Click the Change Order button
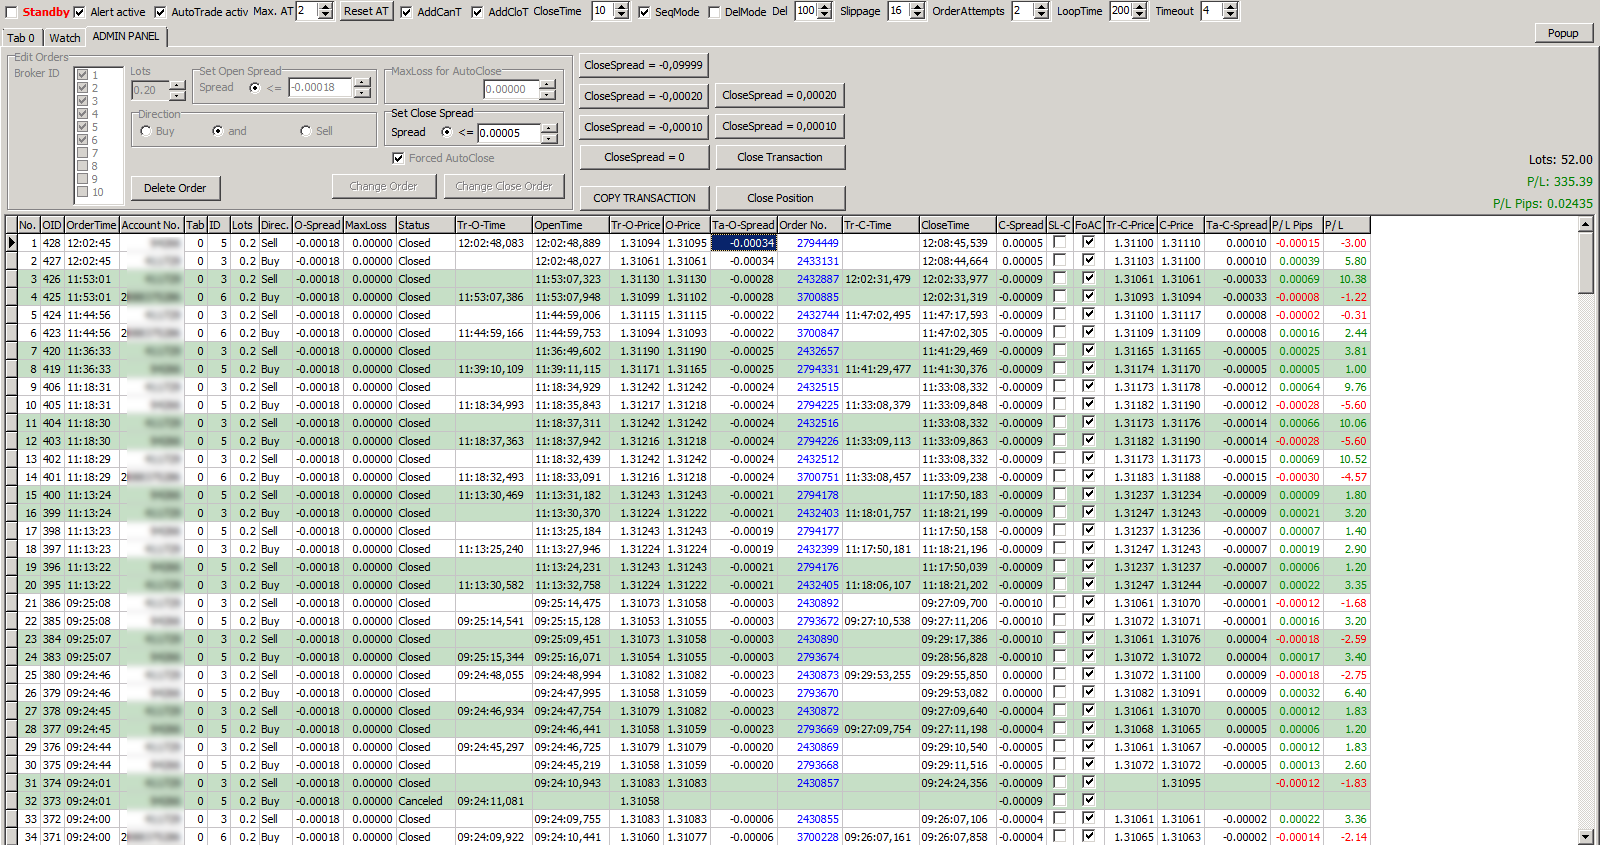1601x845 pixels. pos(383,186)
